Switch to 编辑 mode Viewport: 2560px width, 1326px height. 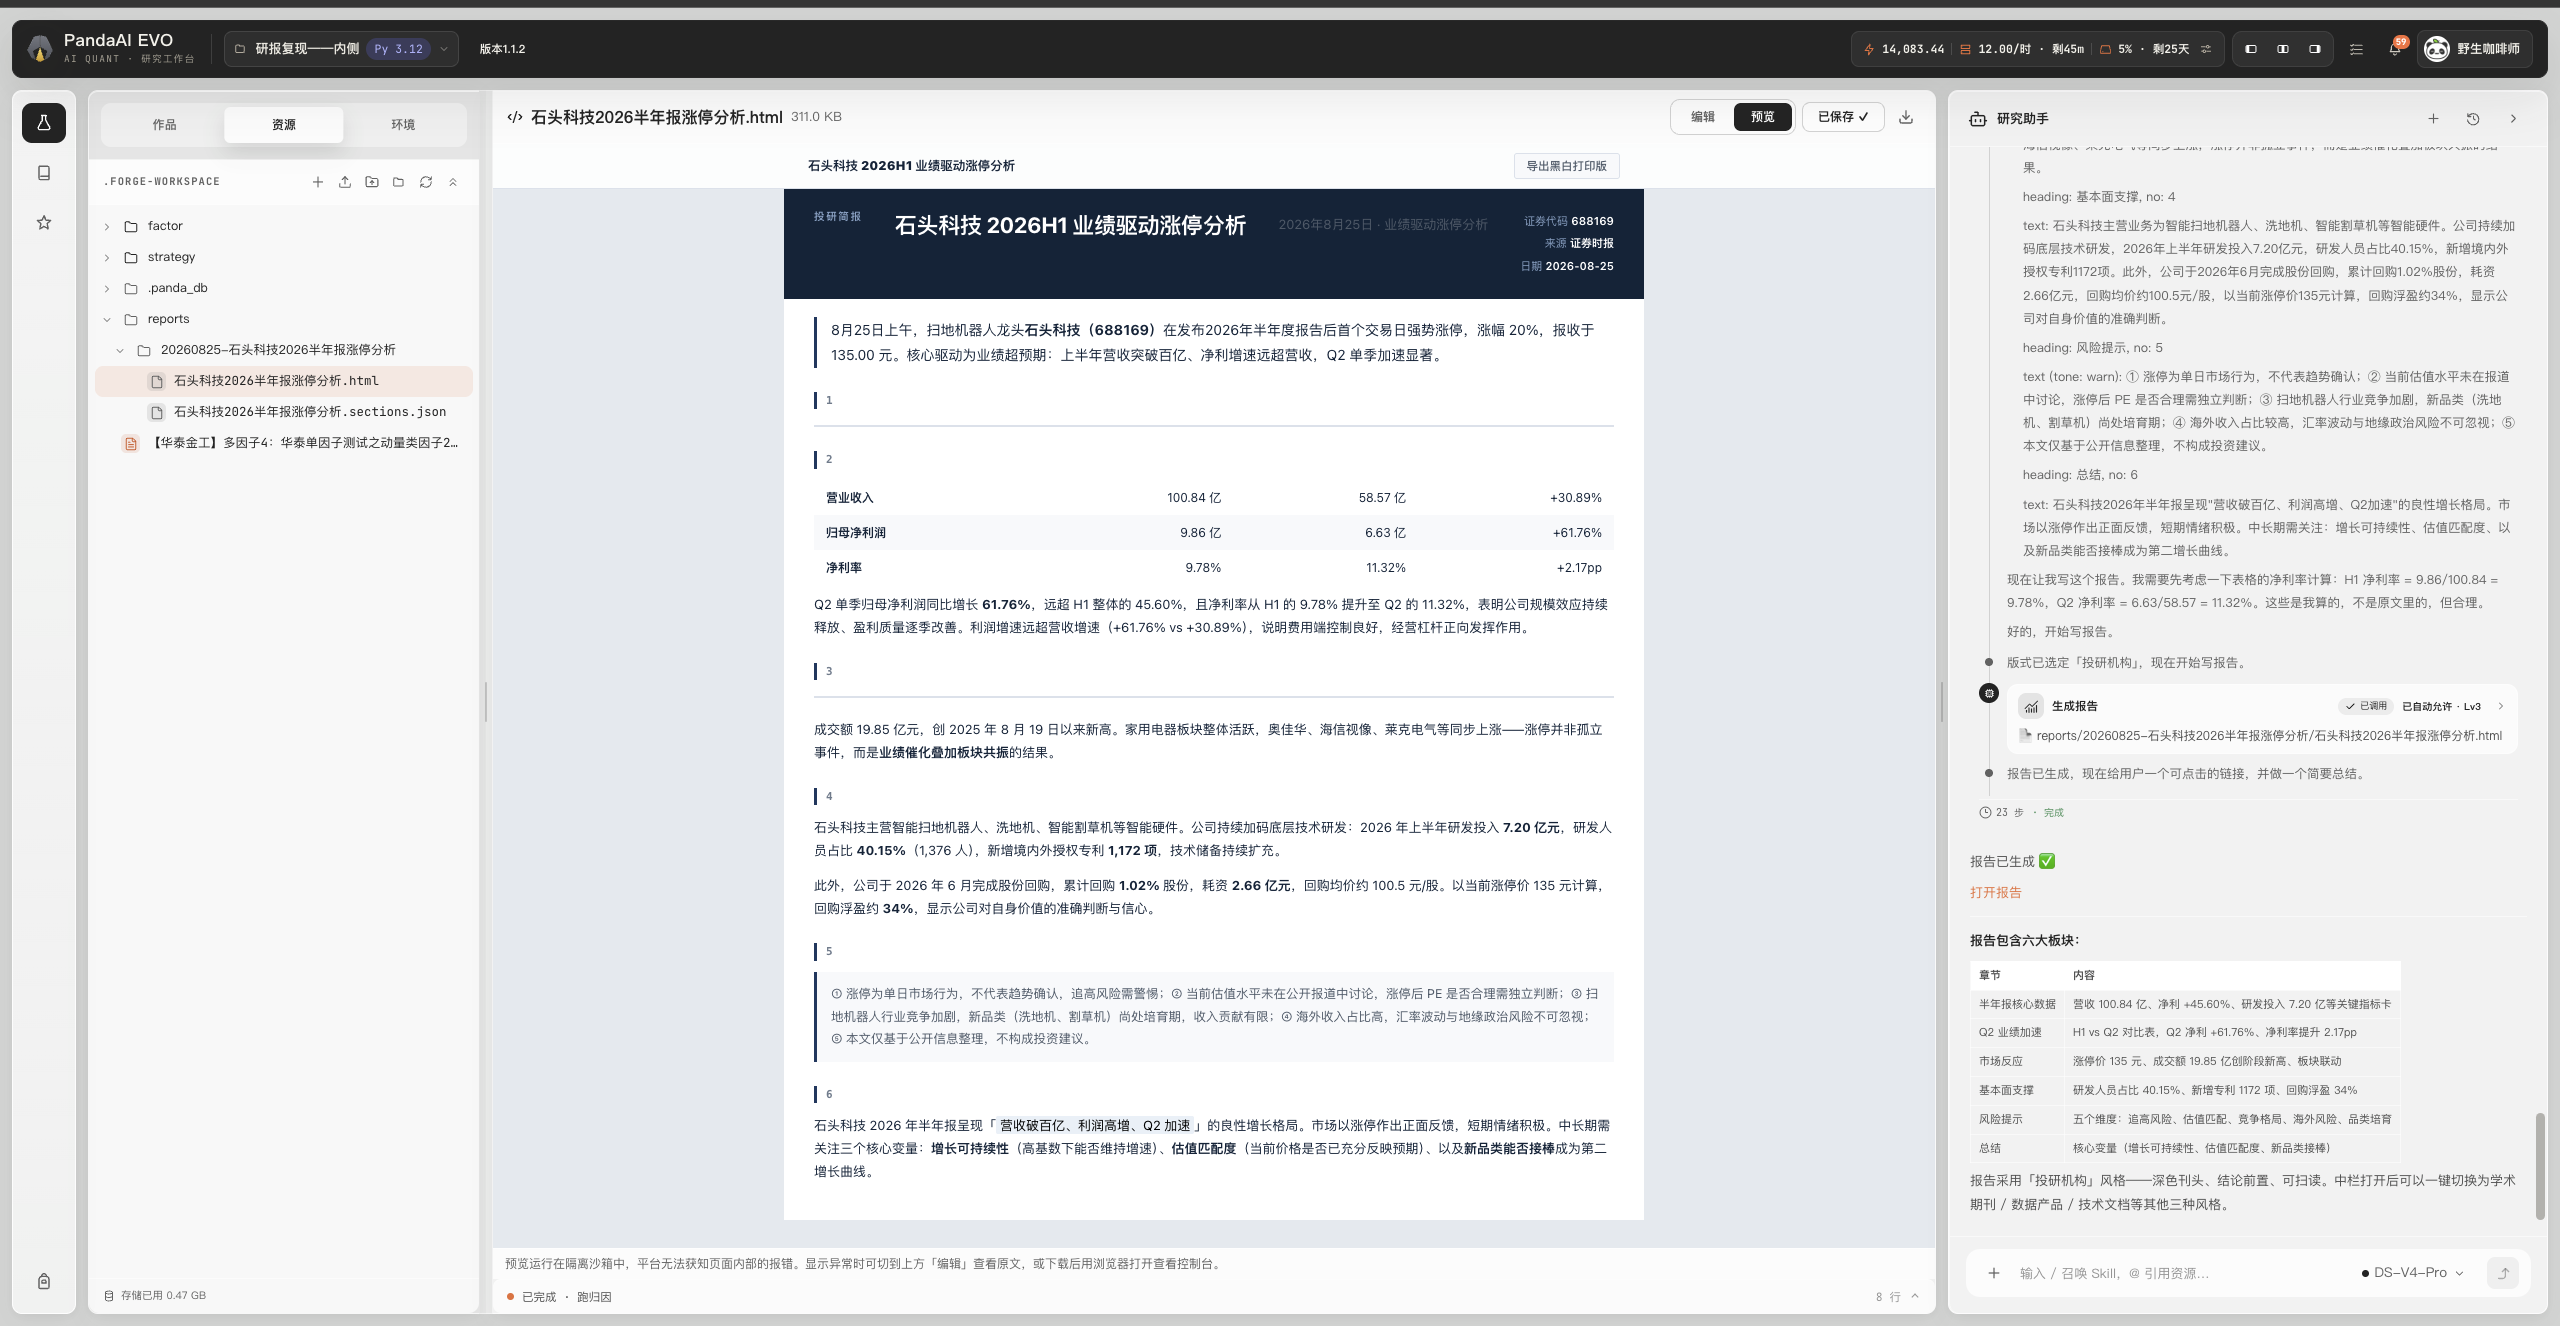[x=1703, y=117]
